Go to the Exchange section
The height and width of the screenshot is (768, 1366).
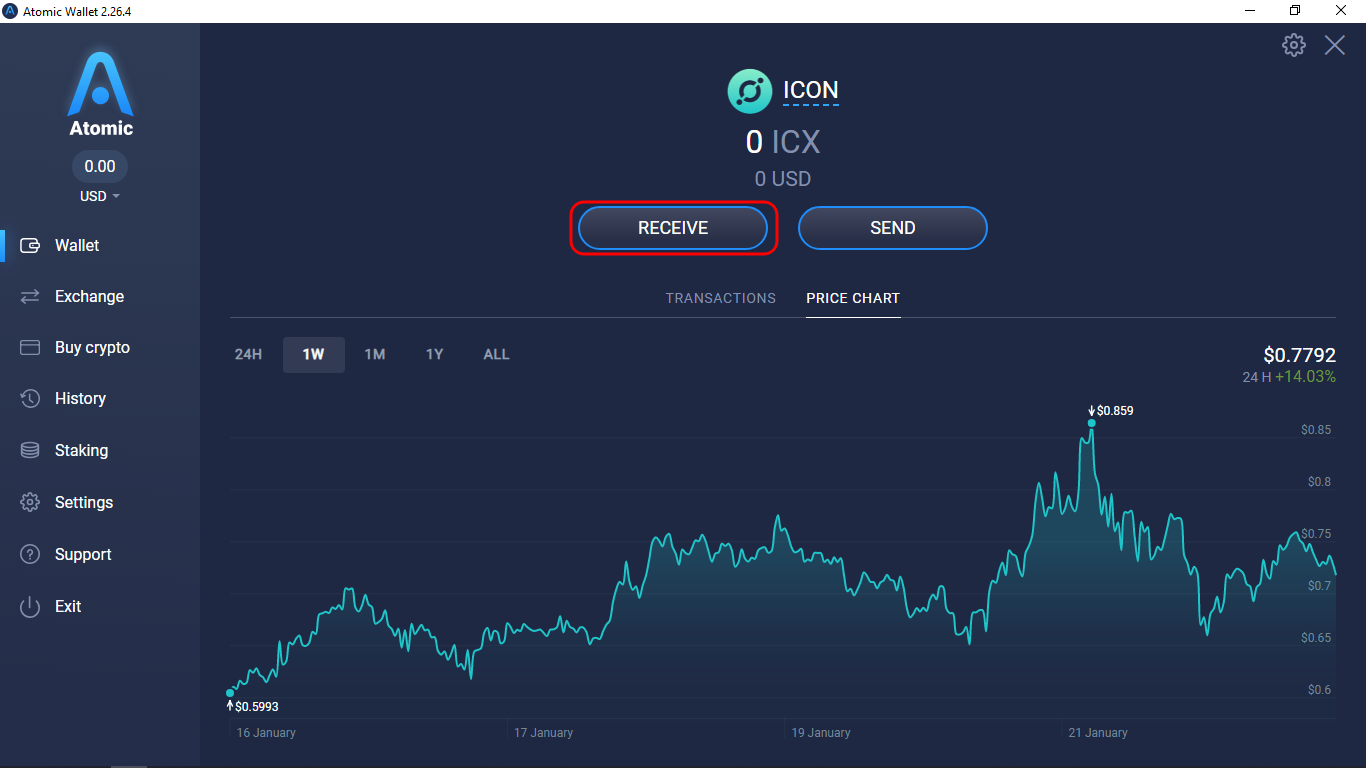point(89,296)
